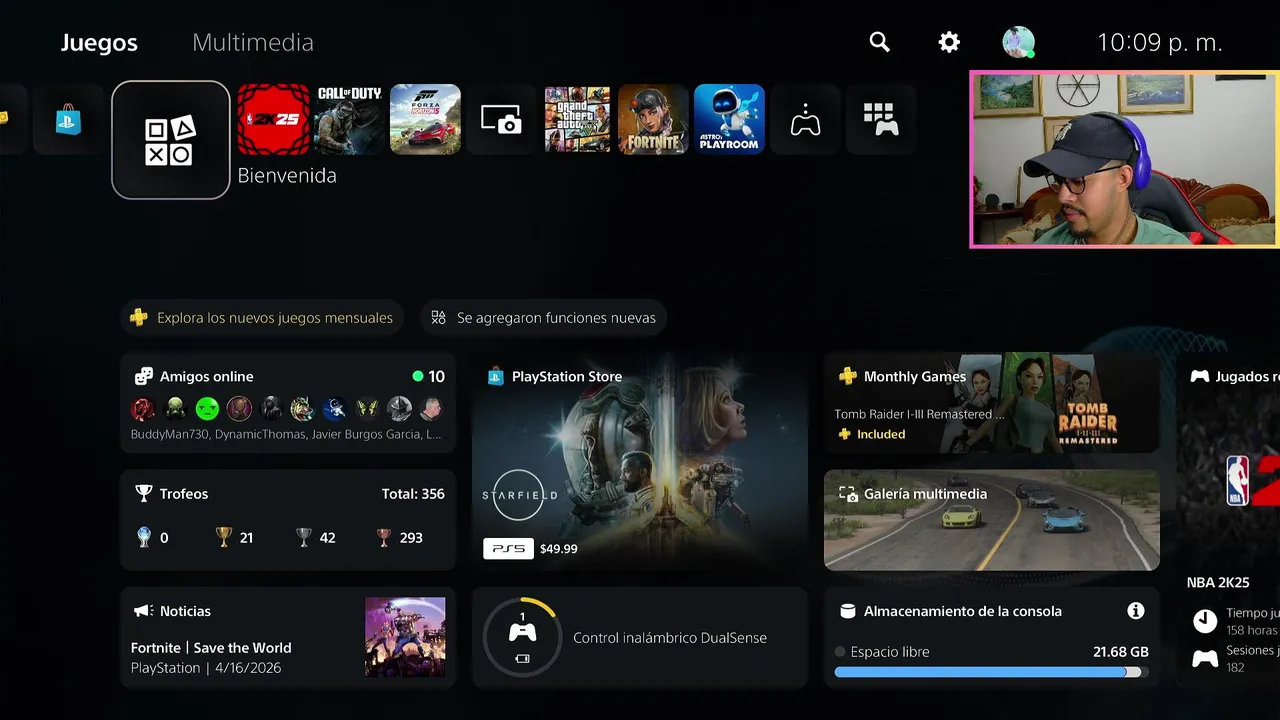Launch the Grand Theft Auto tile

click(x=577, y=119)
